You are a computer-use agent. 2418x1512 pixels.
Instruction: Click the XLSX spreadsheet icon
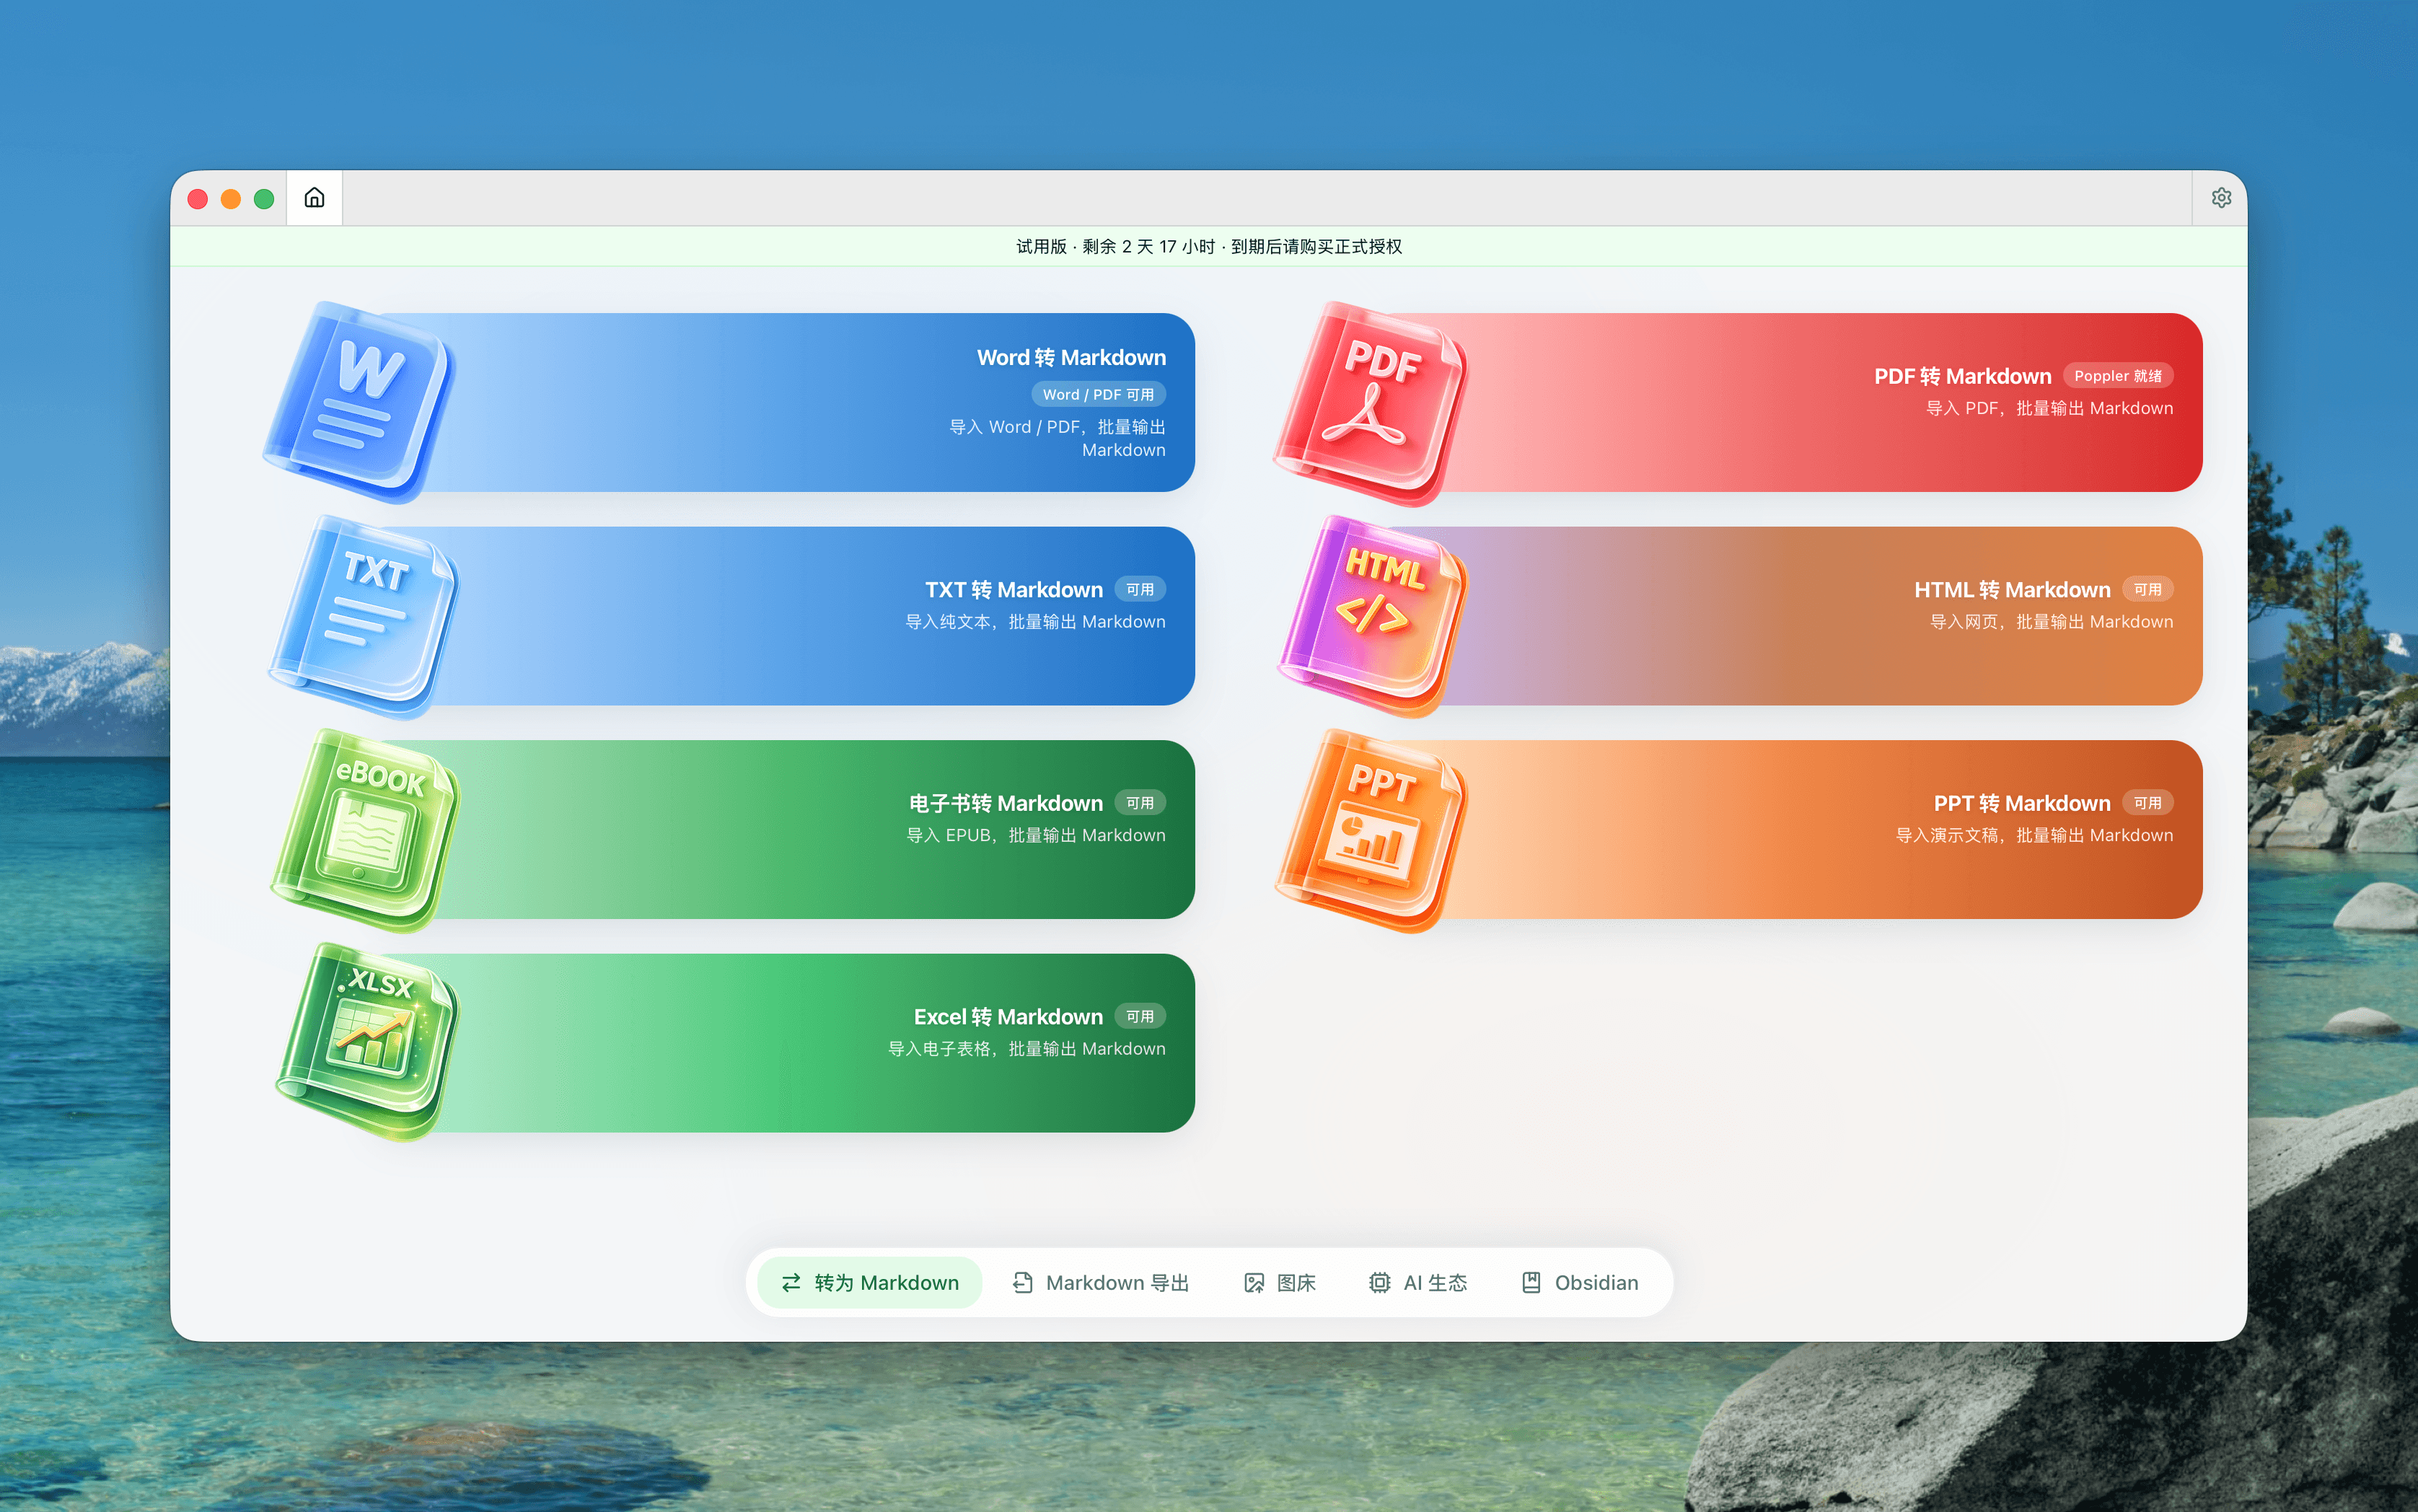tap(368, 1042)
